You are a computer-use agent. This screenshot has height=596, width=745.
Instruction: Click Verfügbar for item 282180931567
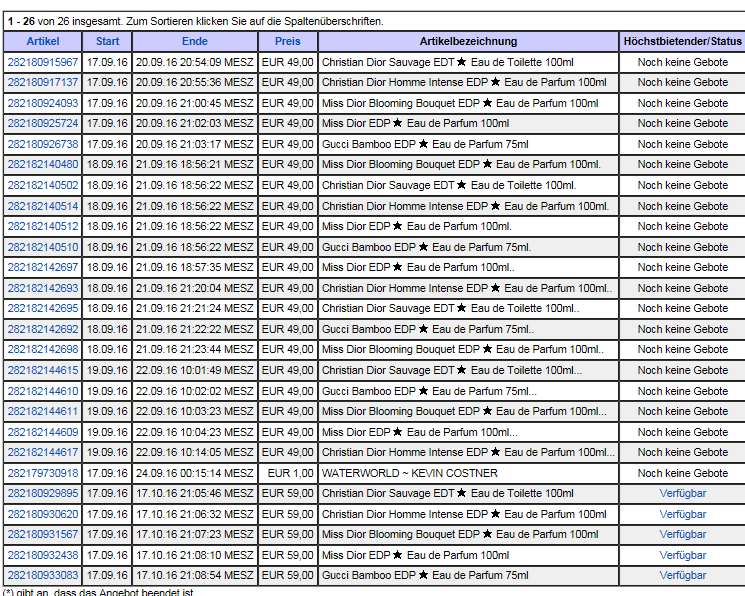pyautogui.click(x=682, y=534)
